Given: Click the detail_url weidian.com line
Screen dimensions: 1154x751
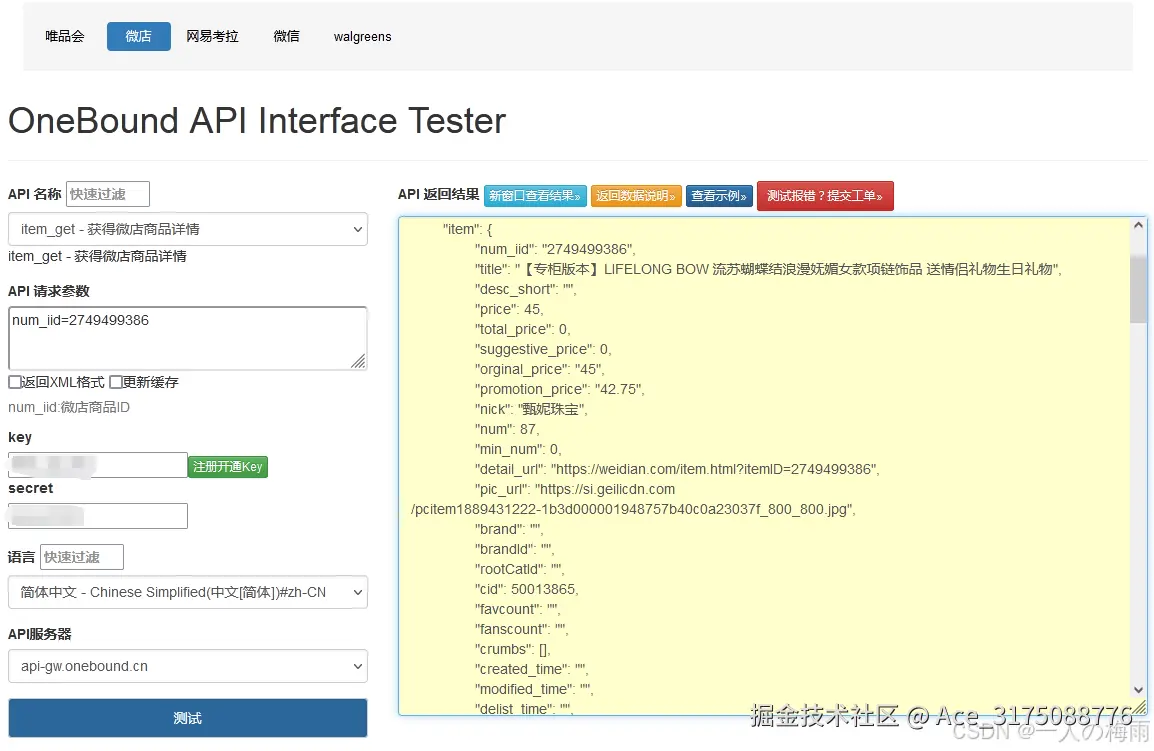Looking at the screenshot, I should [677, 470].
